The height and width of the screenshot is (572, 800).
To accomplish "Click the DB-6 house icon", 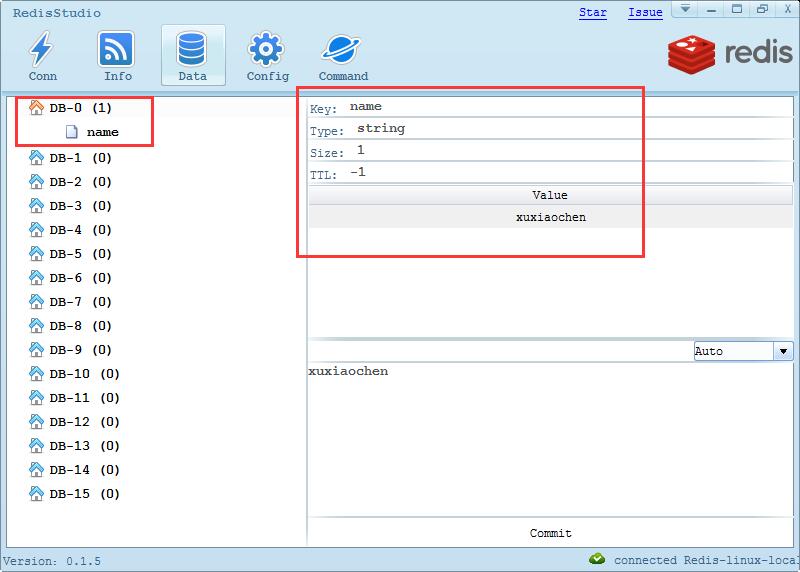I will coord(36,278).
